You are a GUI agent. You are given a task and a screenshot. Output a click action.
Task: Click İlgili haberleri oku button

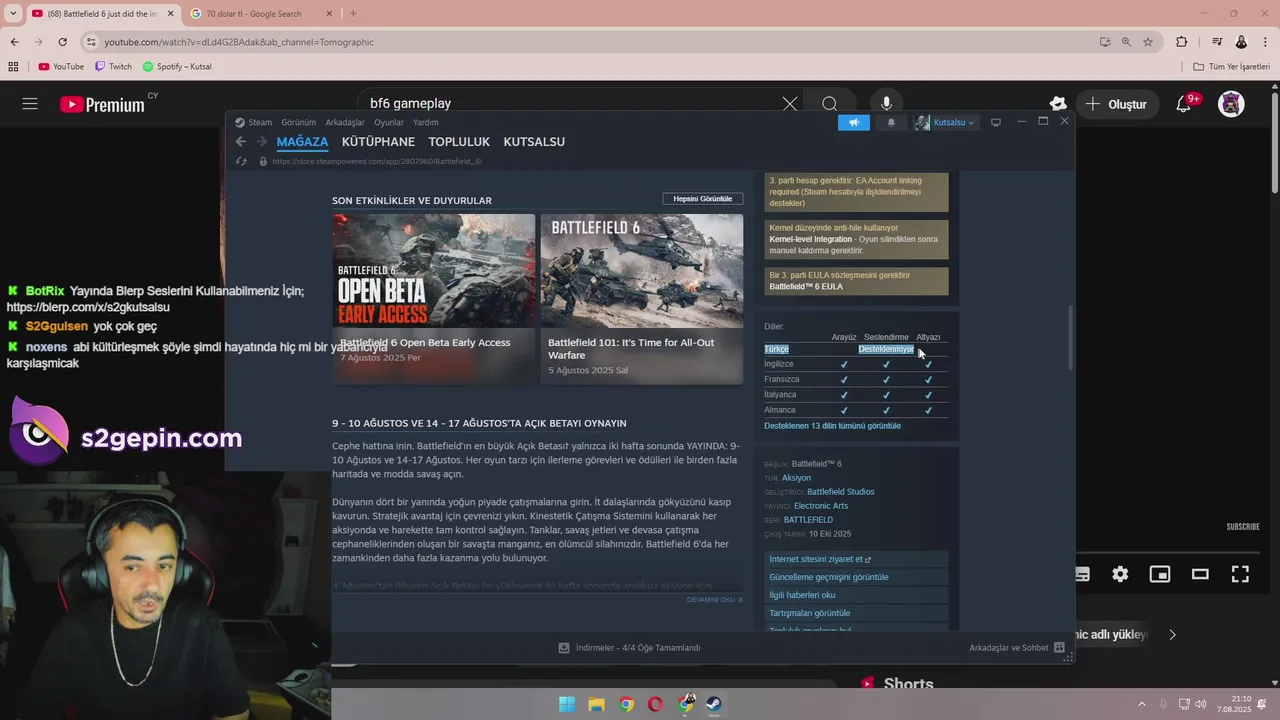pos(856,596)
